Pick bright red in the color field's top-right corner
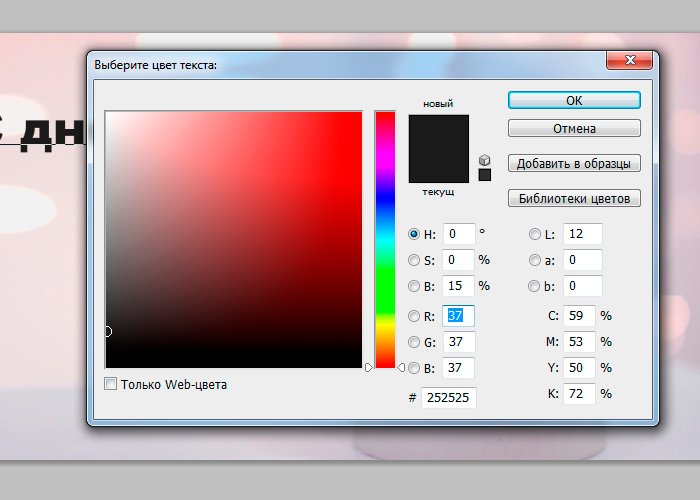Viewport: 700px width, 500px height. tap(359, 114)
